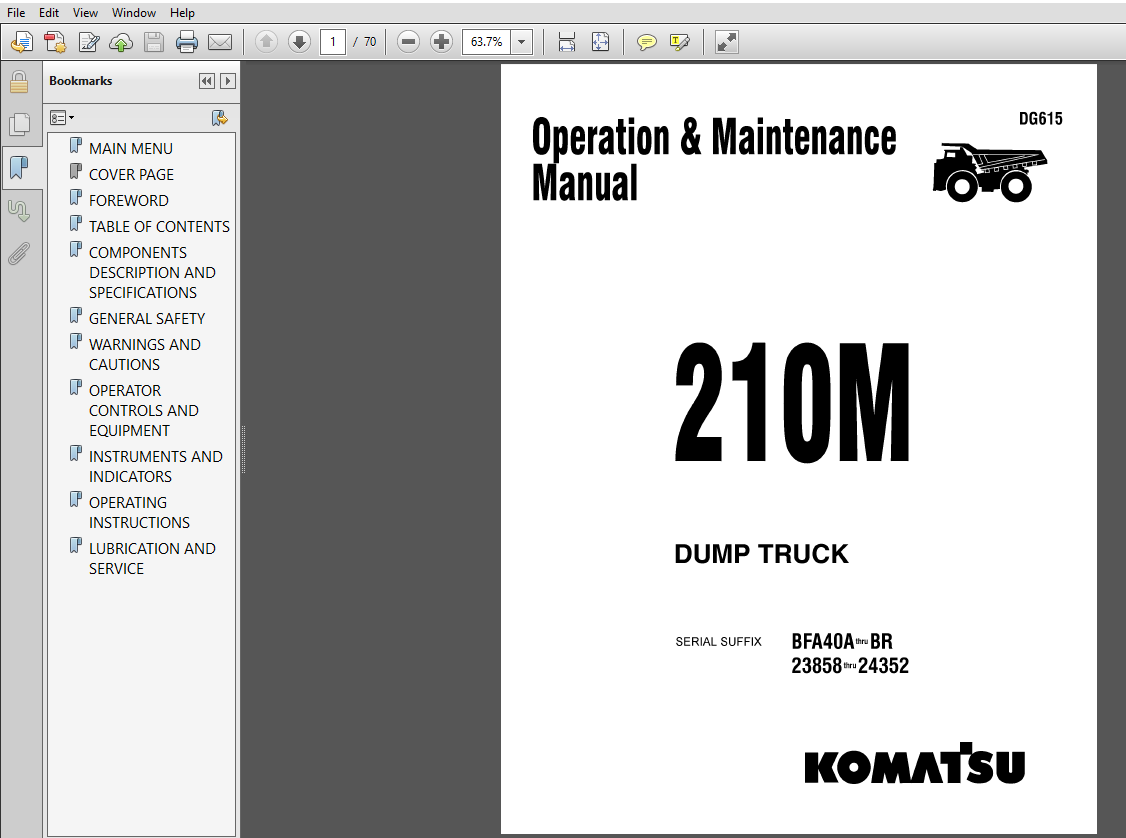This screenshot has width=1126, height=838.
Task: Open LUBRICATION AND SERVICE bookmark
Action: pyautogui.click(x=152, y=559)
